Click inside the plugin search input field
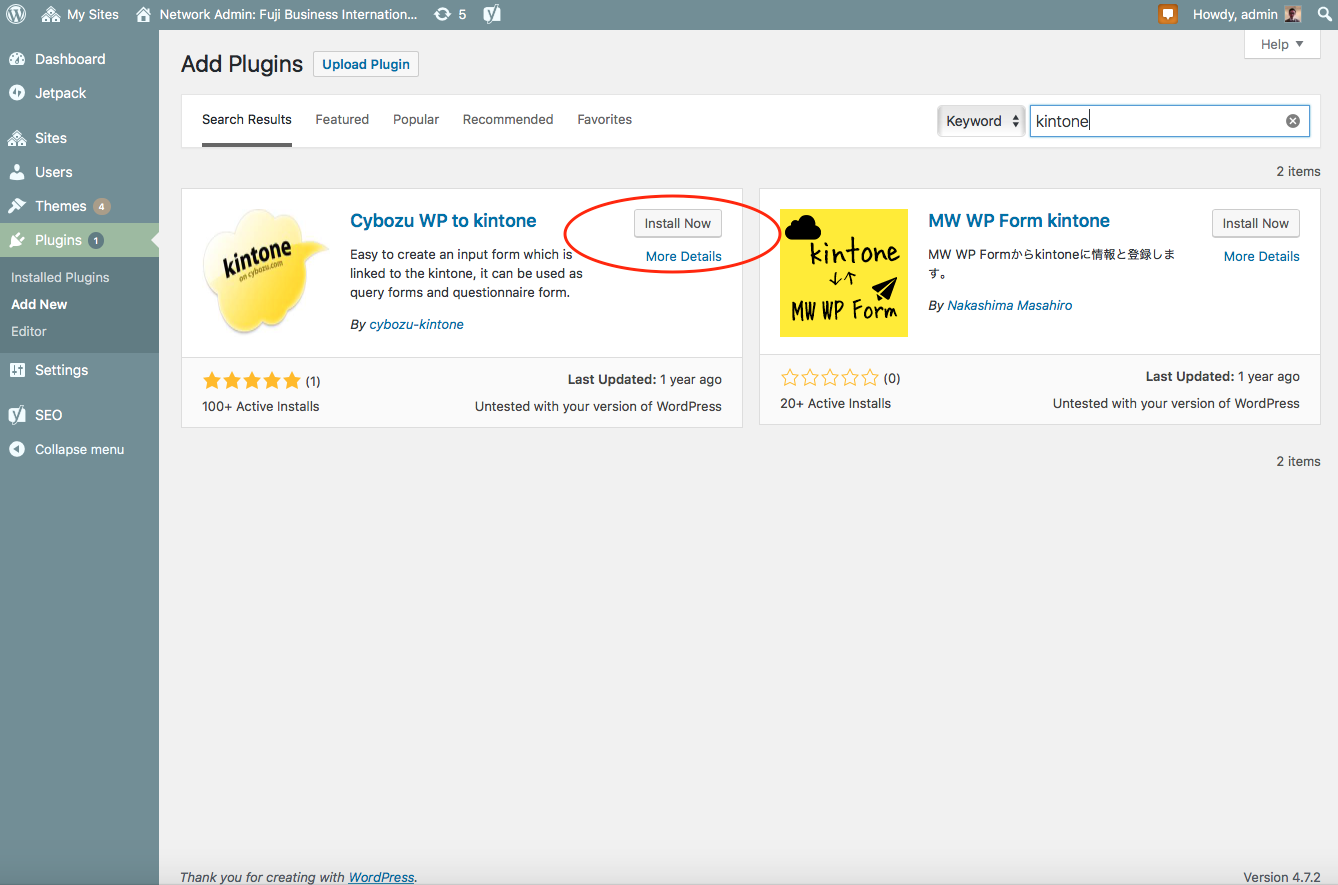 1155,121
